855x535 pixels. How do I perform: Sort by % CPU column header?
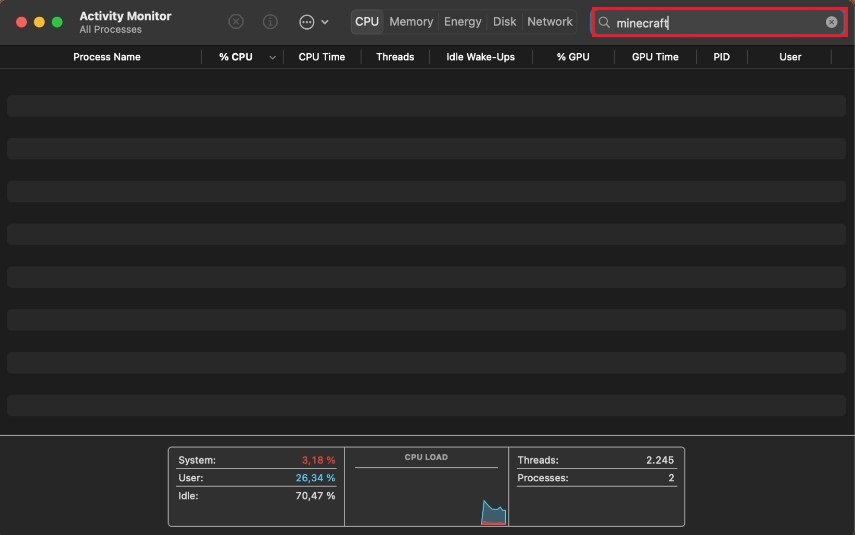(x=236, y=57)
